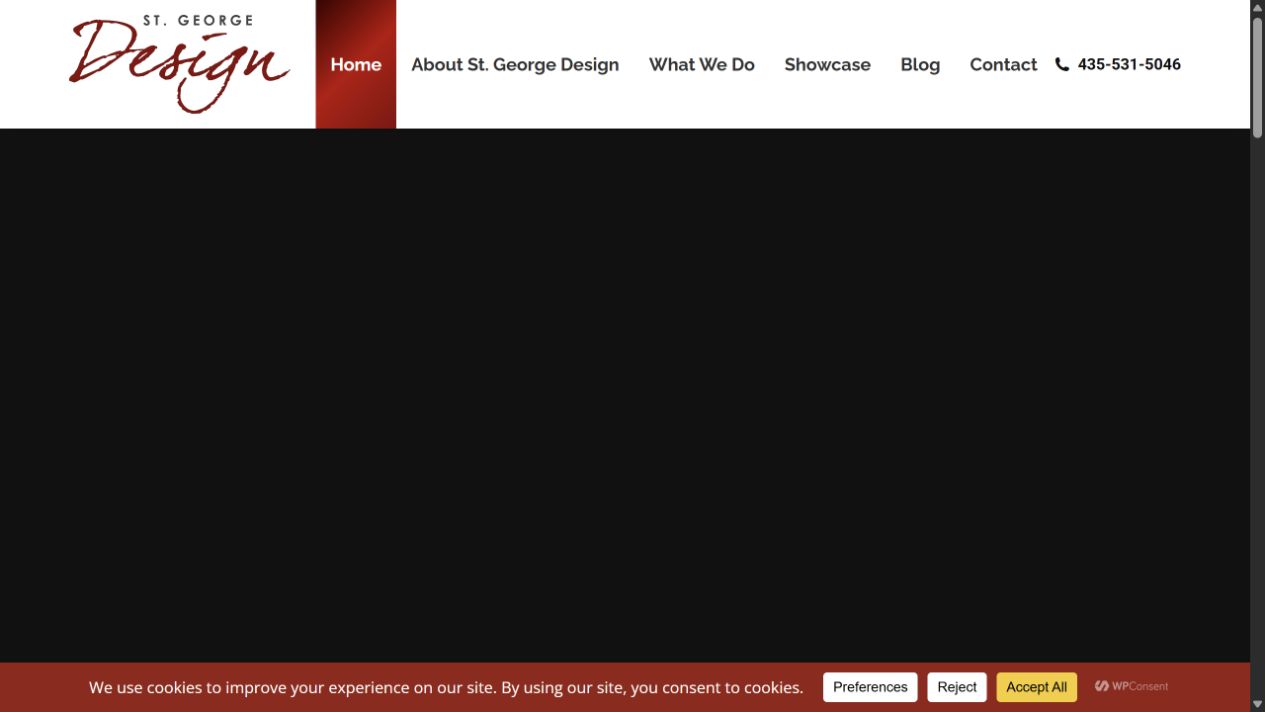Click the scrollbar up arrow

pos(1257,6)
